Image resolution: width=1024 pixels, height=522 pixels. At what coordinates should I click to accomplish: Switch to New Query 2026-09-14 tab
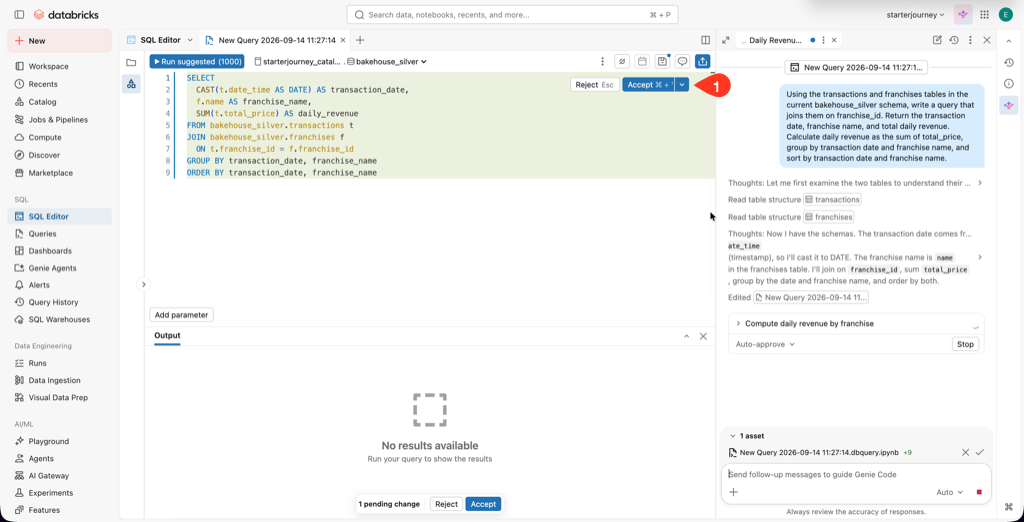(x=278, y=41)
